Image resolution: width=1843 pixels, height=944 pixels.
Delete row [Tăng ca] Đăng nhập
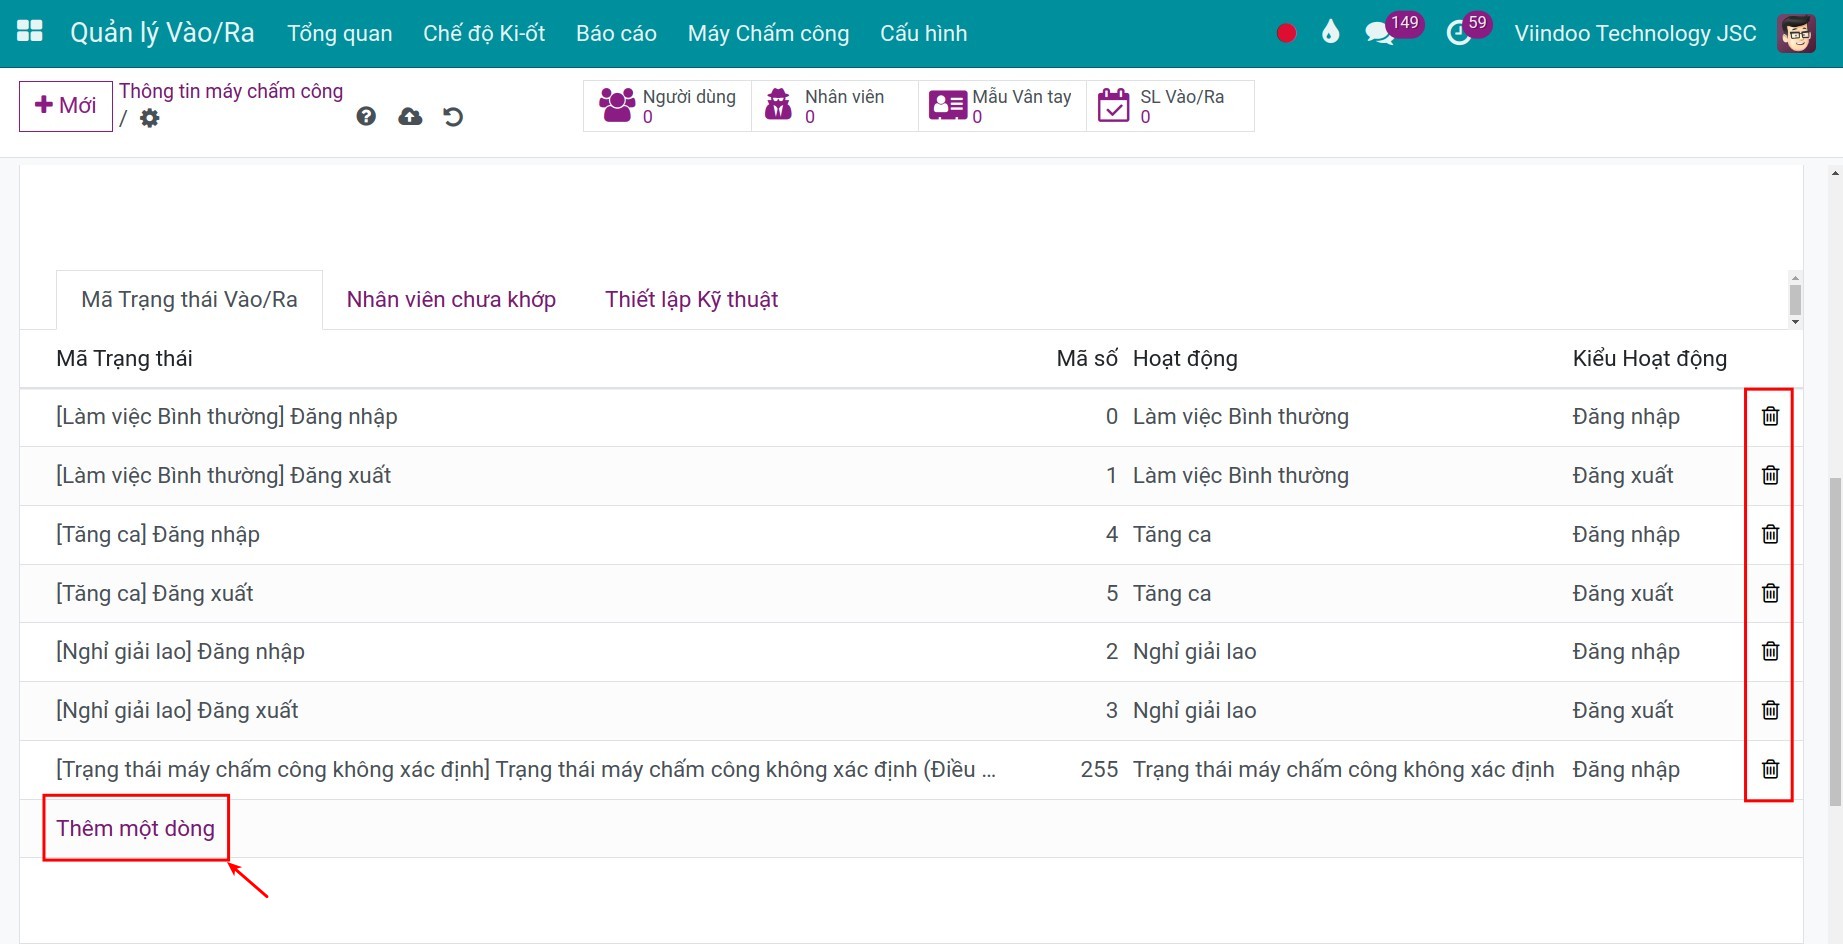point(1770,534)
